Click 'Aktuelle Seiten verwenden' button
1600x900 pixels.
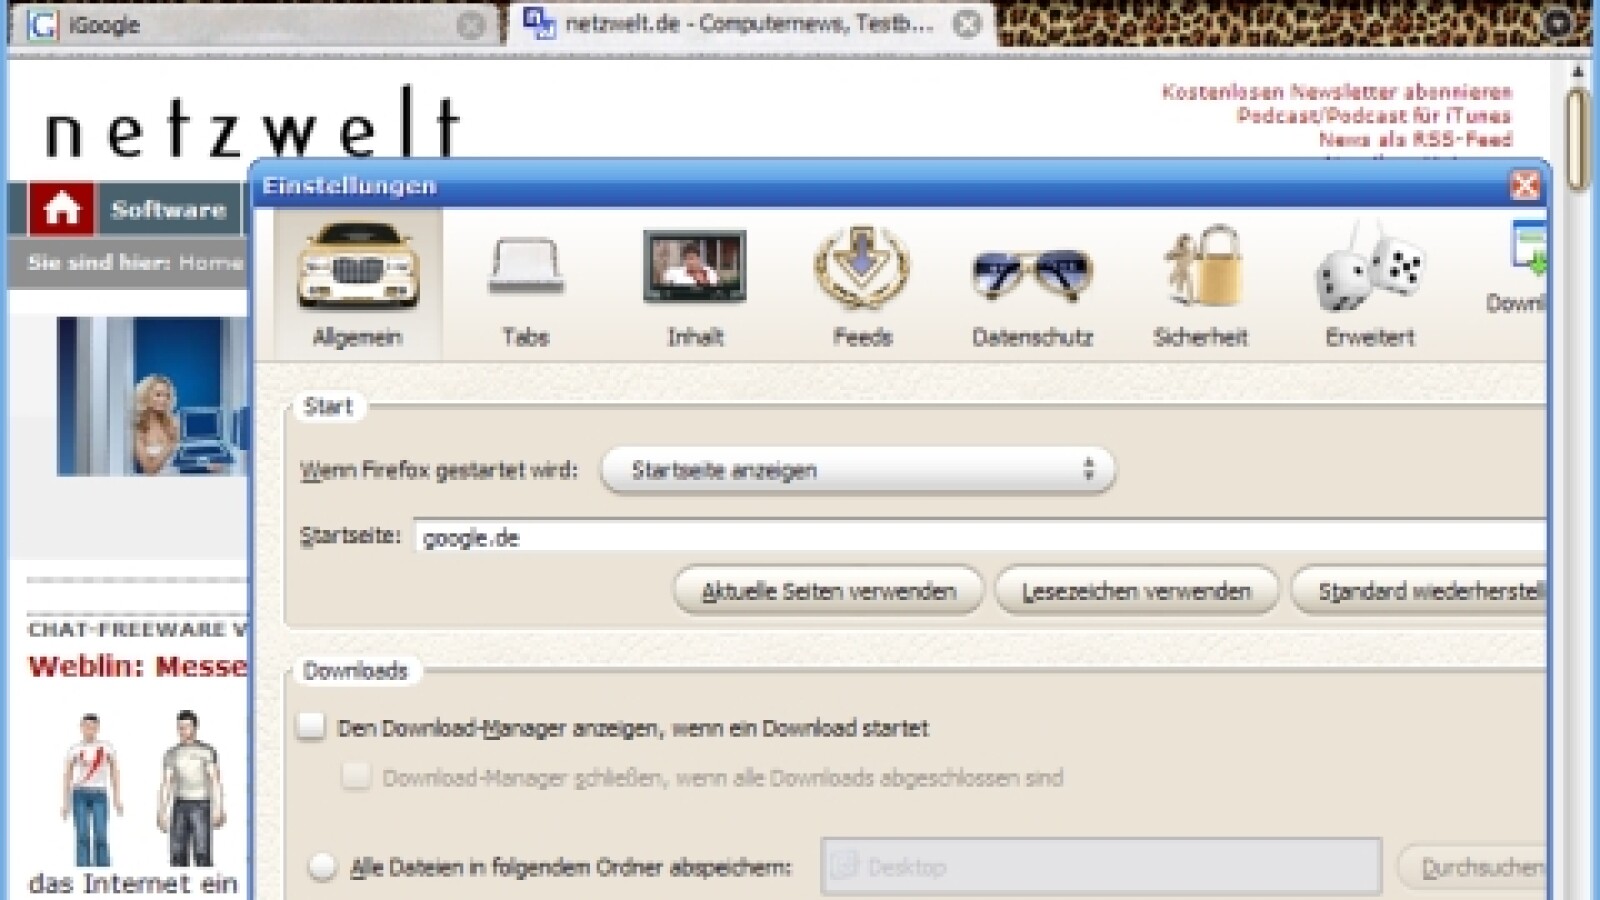(828, 592)
